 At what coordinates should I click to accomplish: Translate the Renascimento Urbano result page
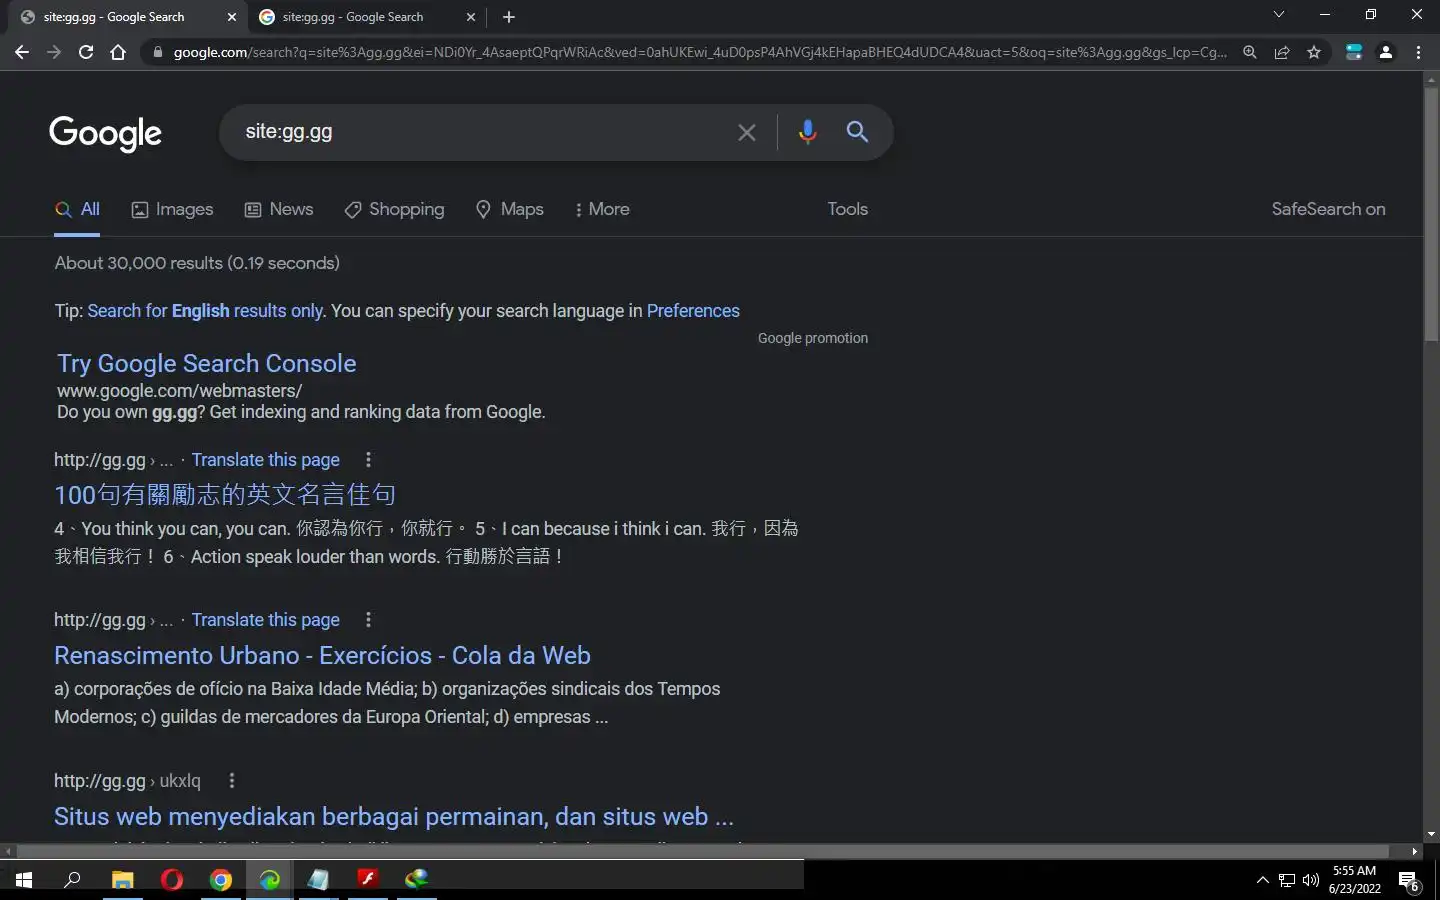[266, 620]
